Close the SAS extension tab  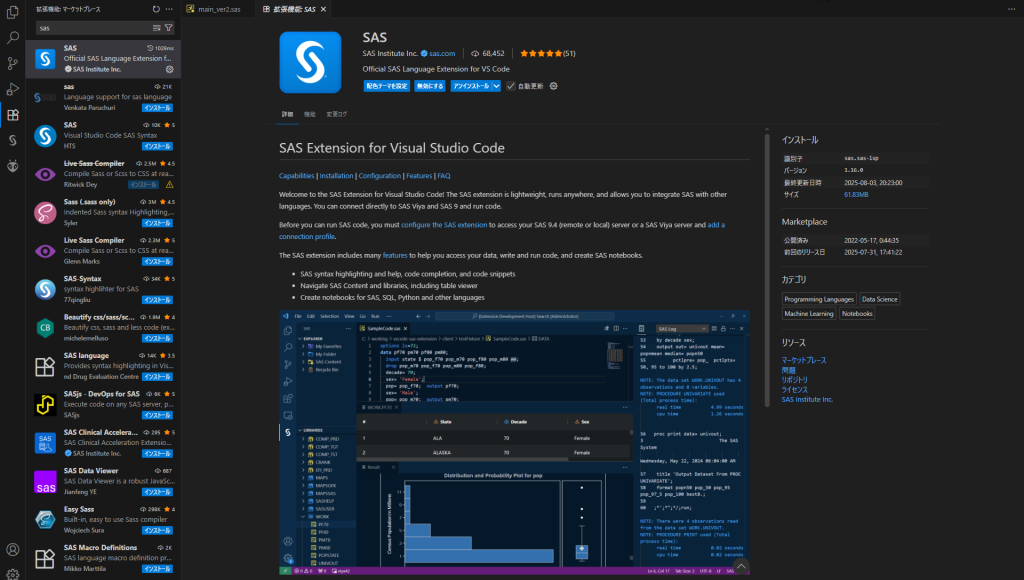click(x=323, y=9)
